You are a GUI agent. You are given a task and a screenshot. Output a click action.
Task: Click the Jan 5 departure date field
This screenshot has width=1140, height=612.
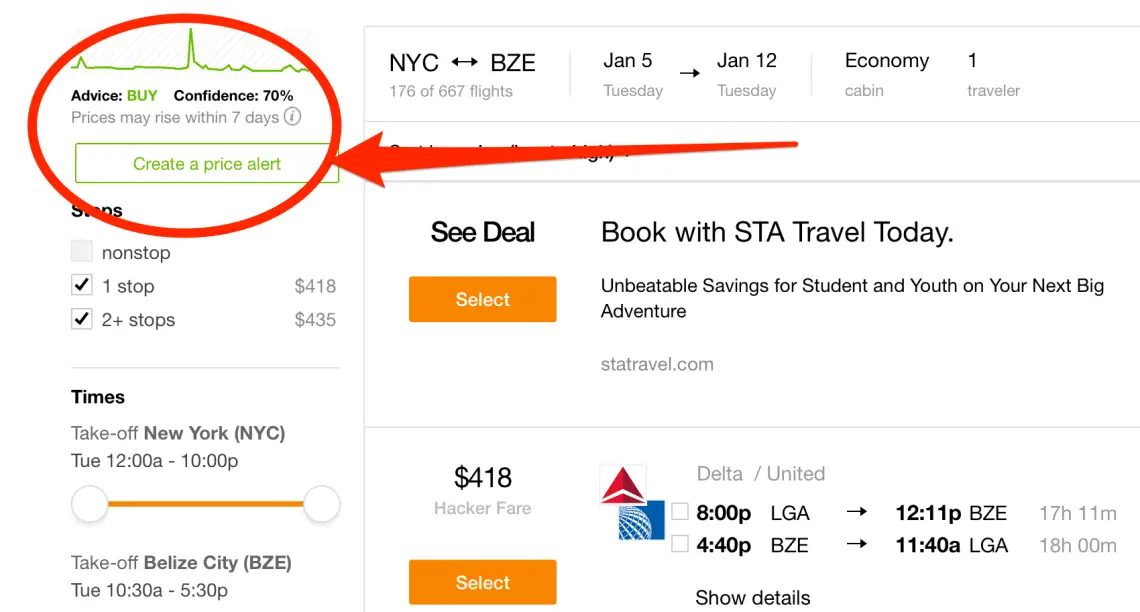(633, 74)
